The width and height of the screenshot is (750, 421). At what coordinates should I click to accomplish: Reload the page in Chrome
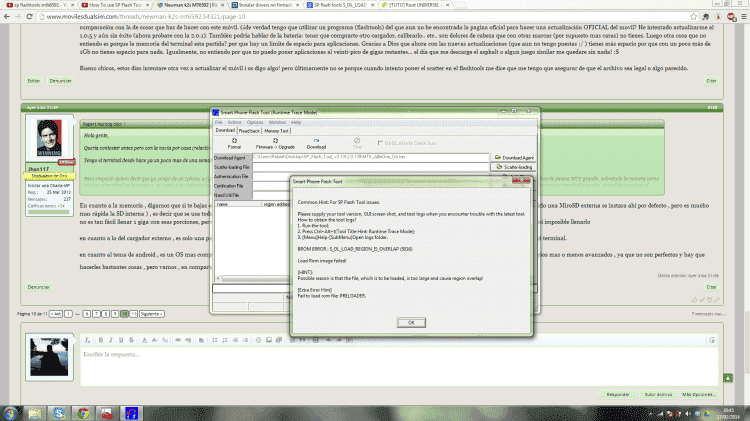pos(30,16)
